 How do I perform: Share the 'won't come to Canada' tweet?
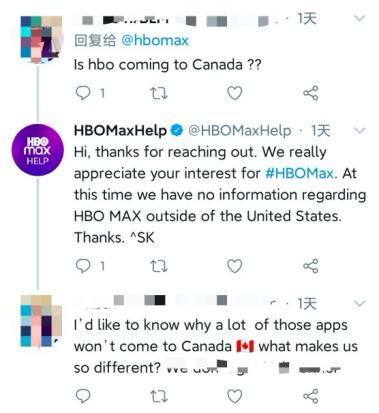311,396
